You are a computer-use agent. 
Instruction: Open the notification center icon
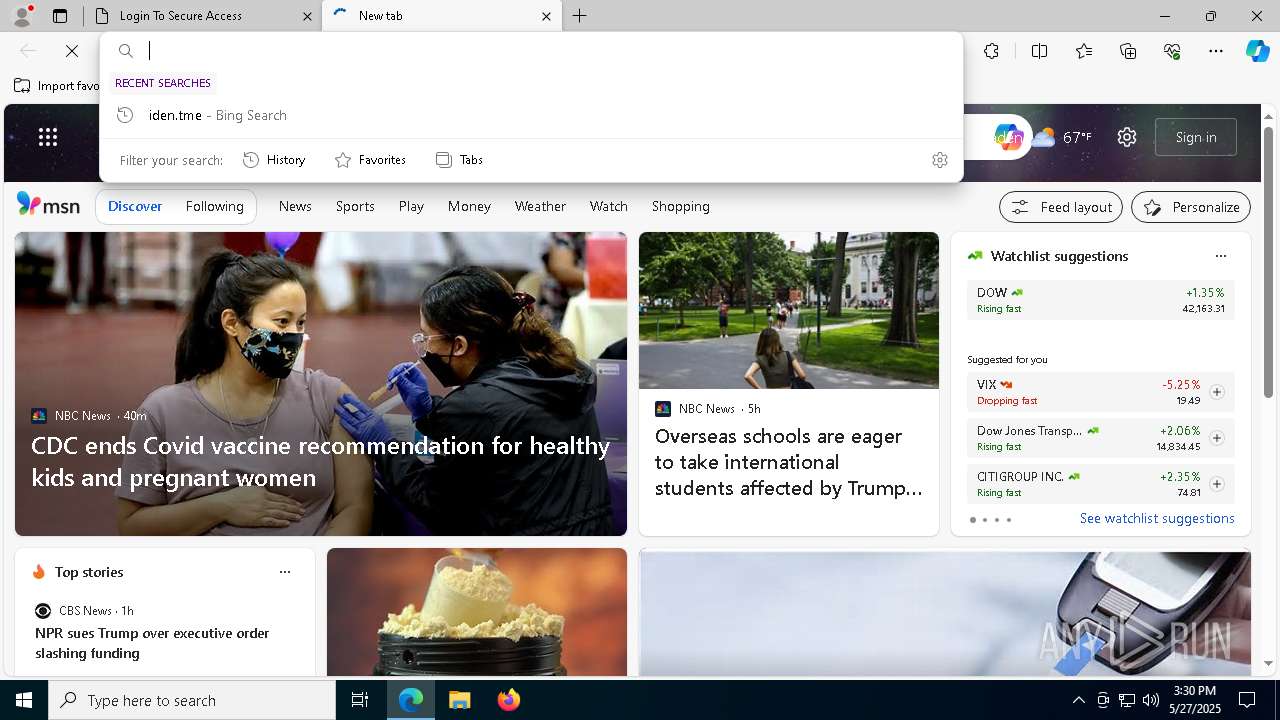[x=1247, y=700]
